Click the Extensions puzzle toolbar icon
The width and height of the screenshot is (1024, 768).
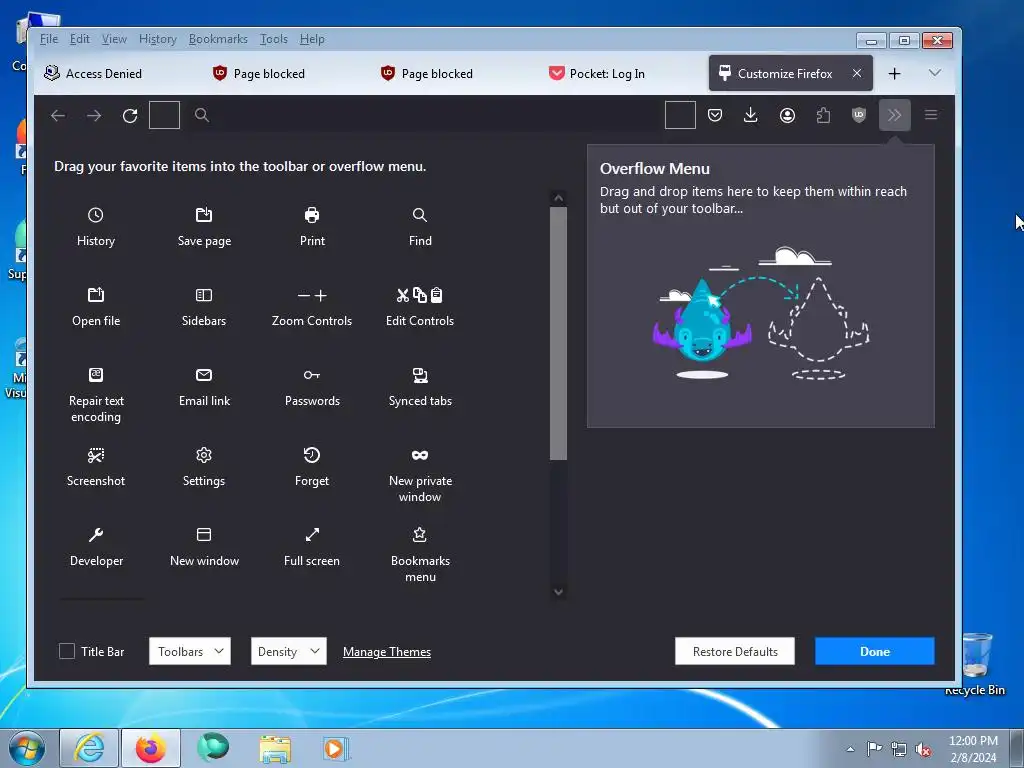(824, 116)
